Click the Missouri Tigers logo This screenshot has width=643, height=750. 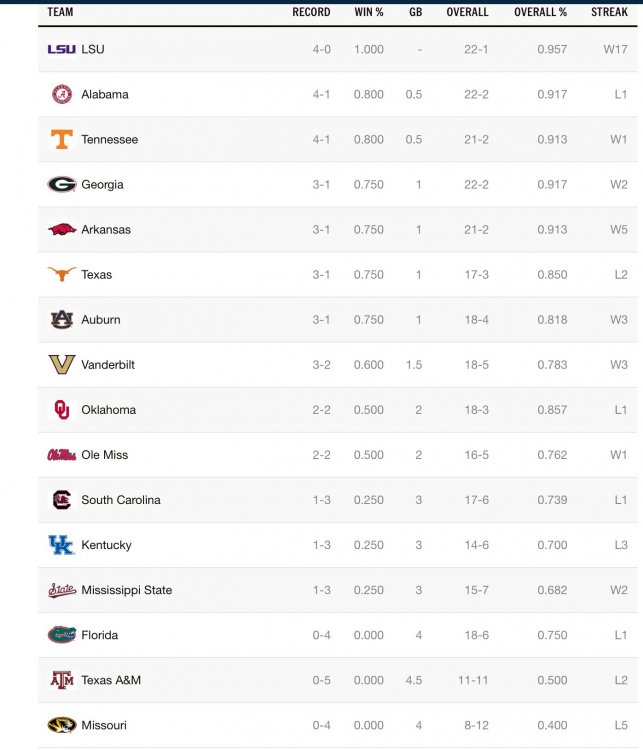[x=62, y=725]
